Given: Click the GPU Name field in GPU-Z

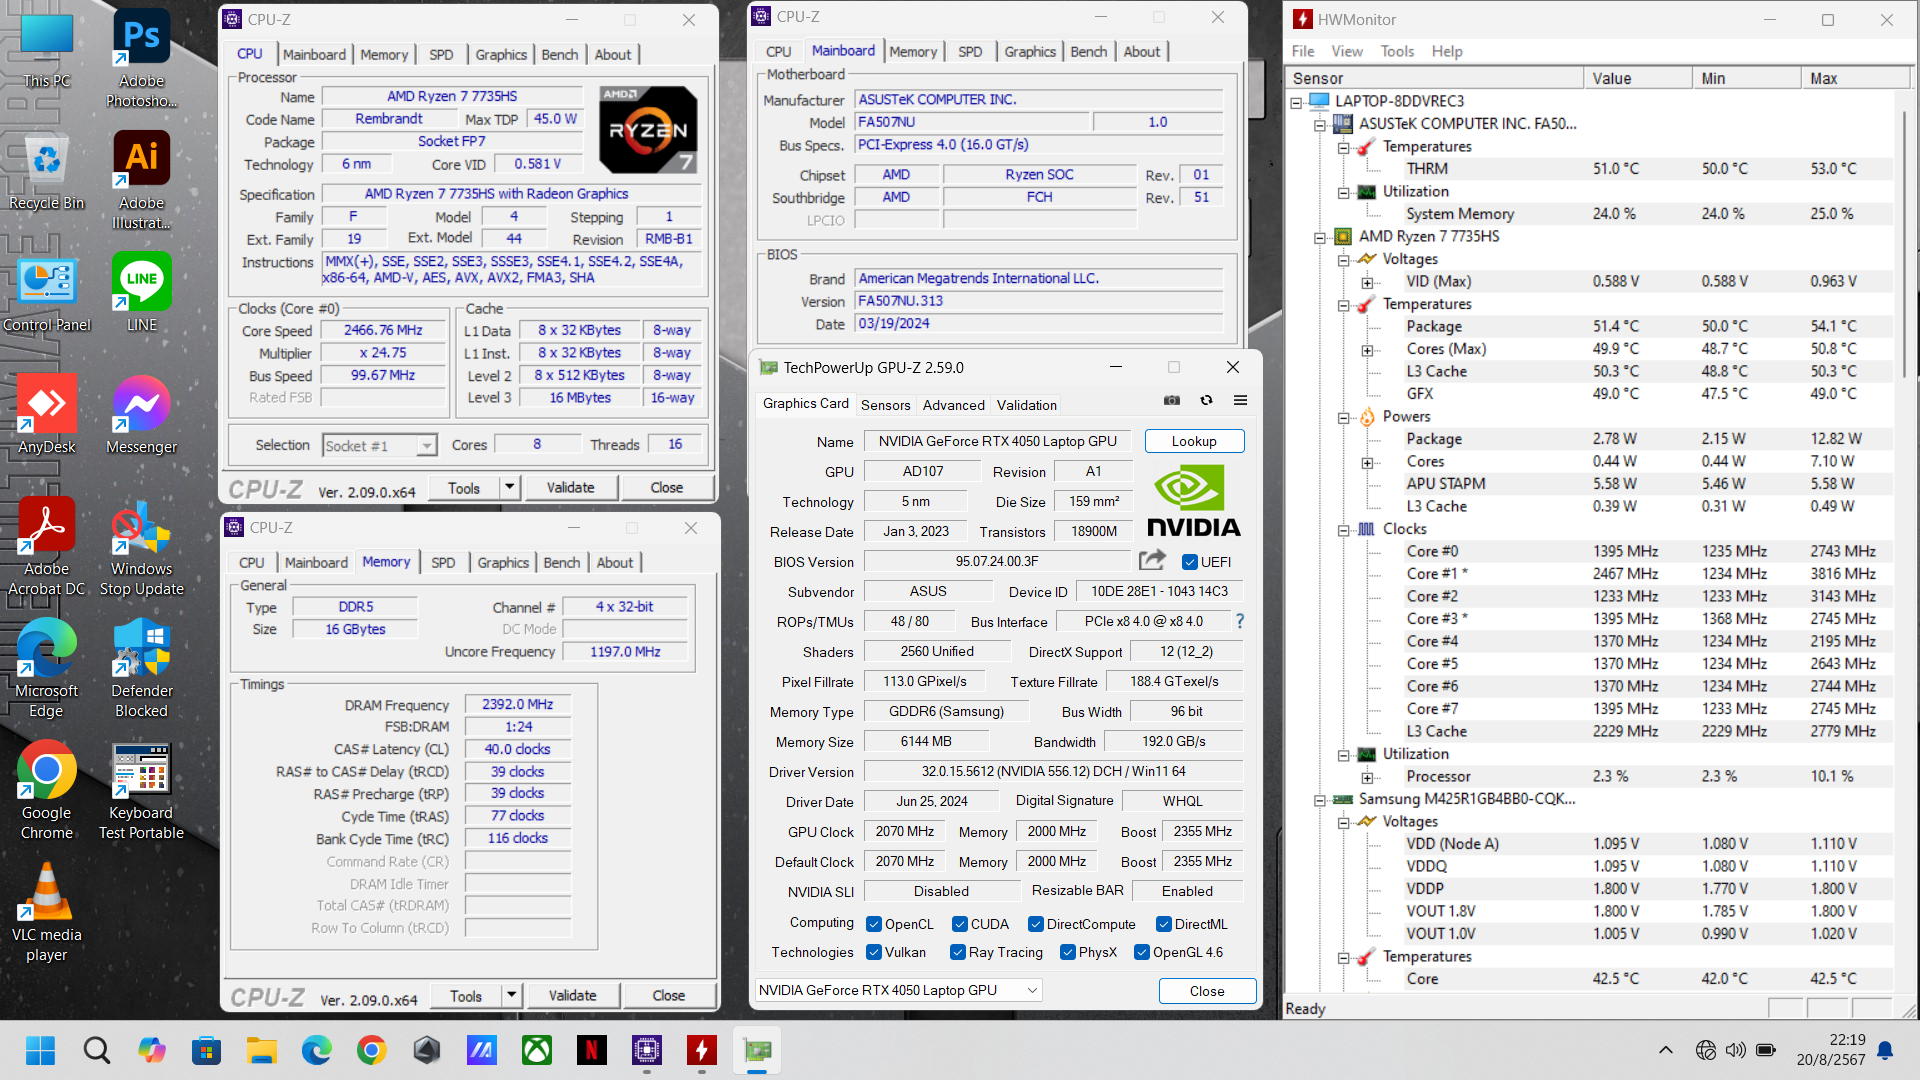Looking at the screenshot, I should point(997,441).
